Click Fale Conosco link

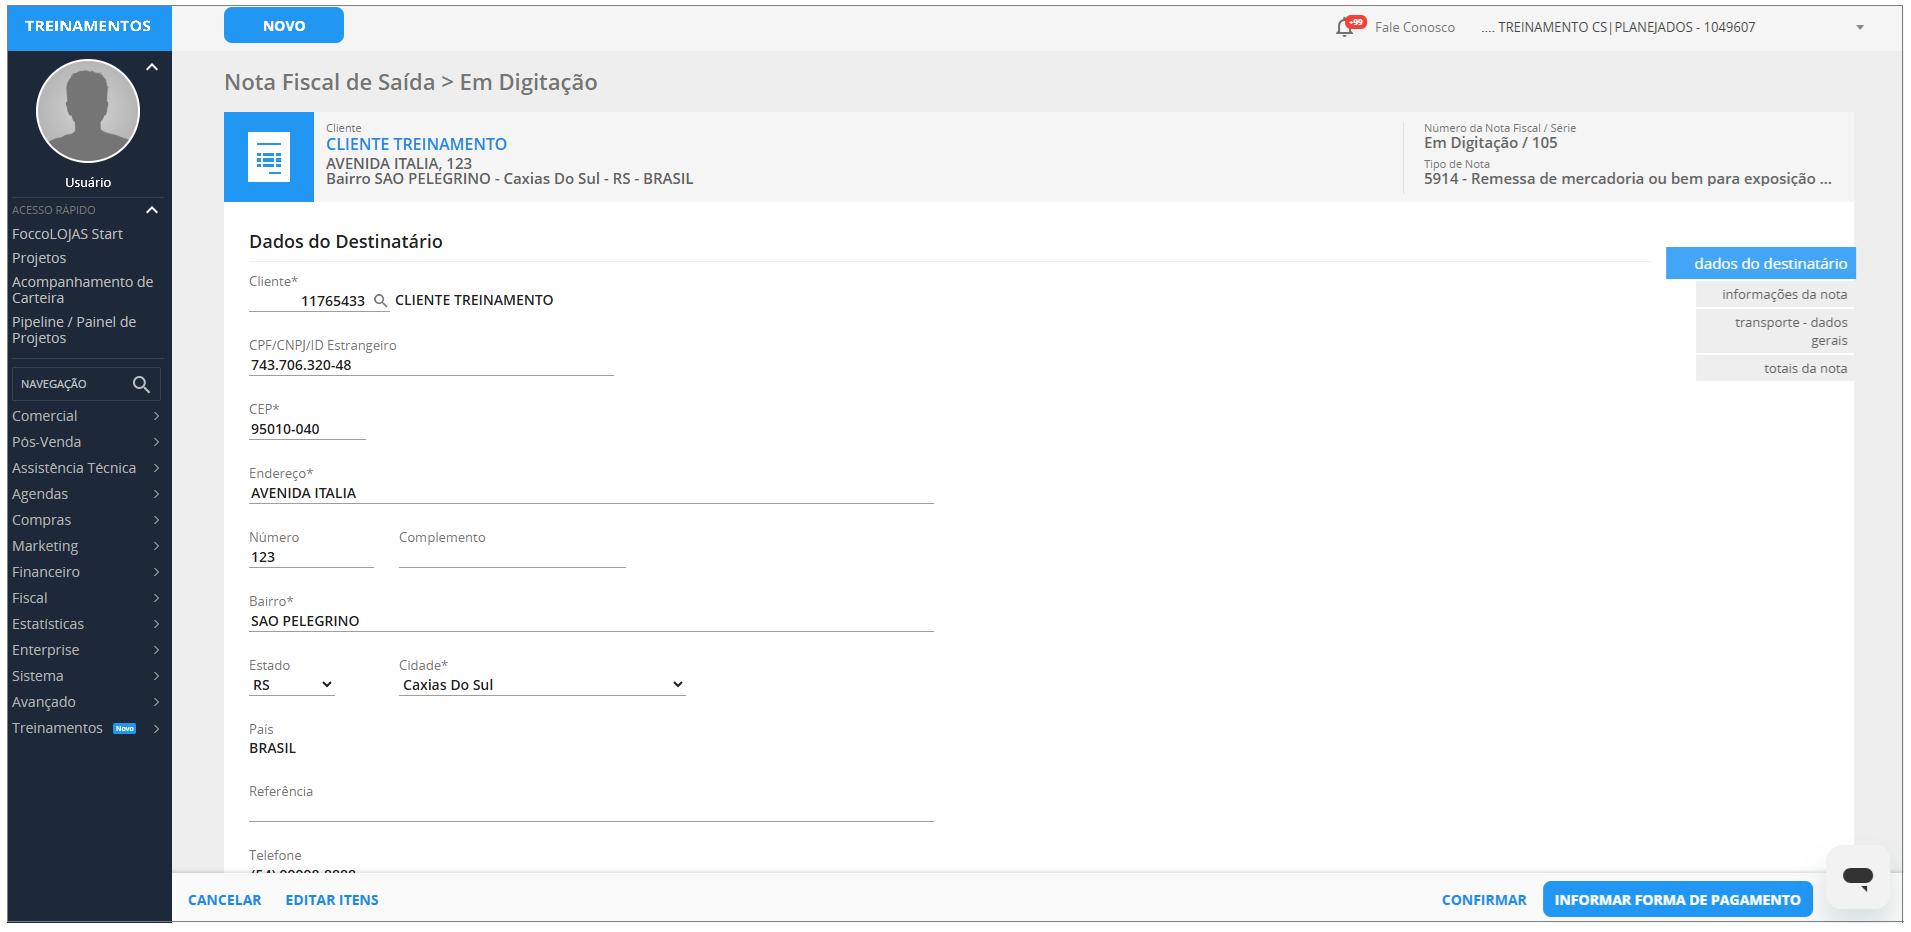click(x=1414, y=27)
